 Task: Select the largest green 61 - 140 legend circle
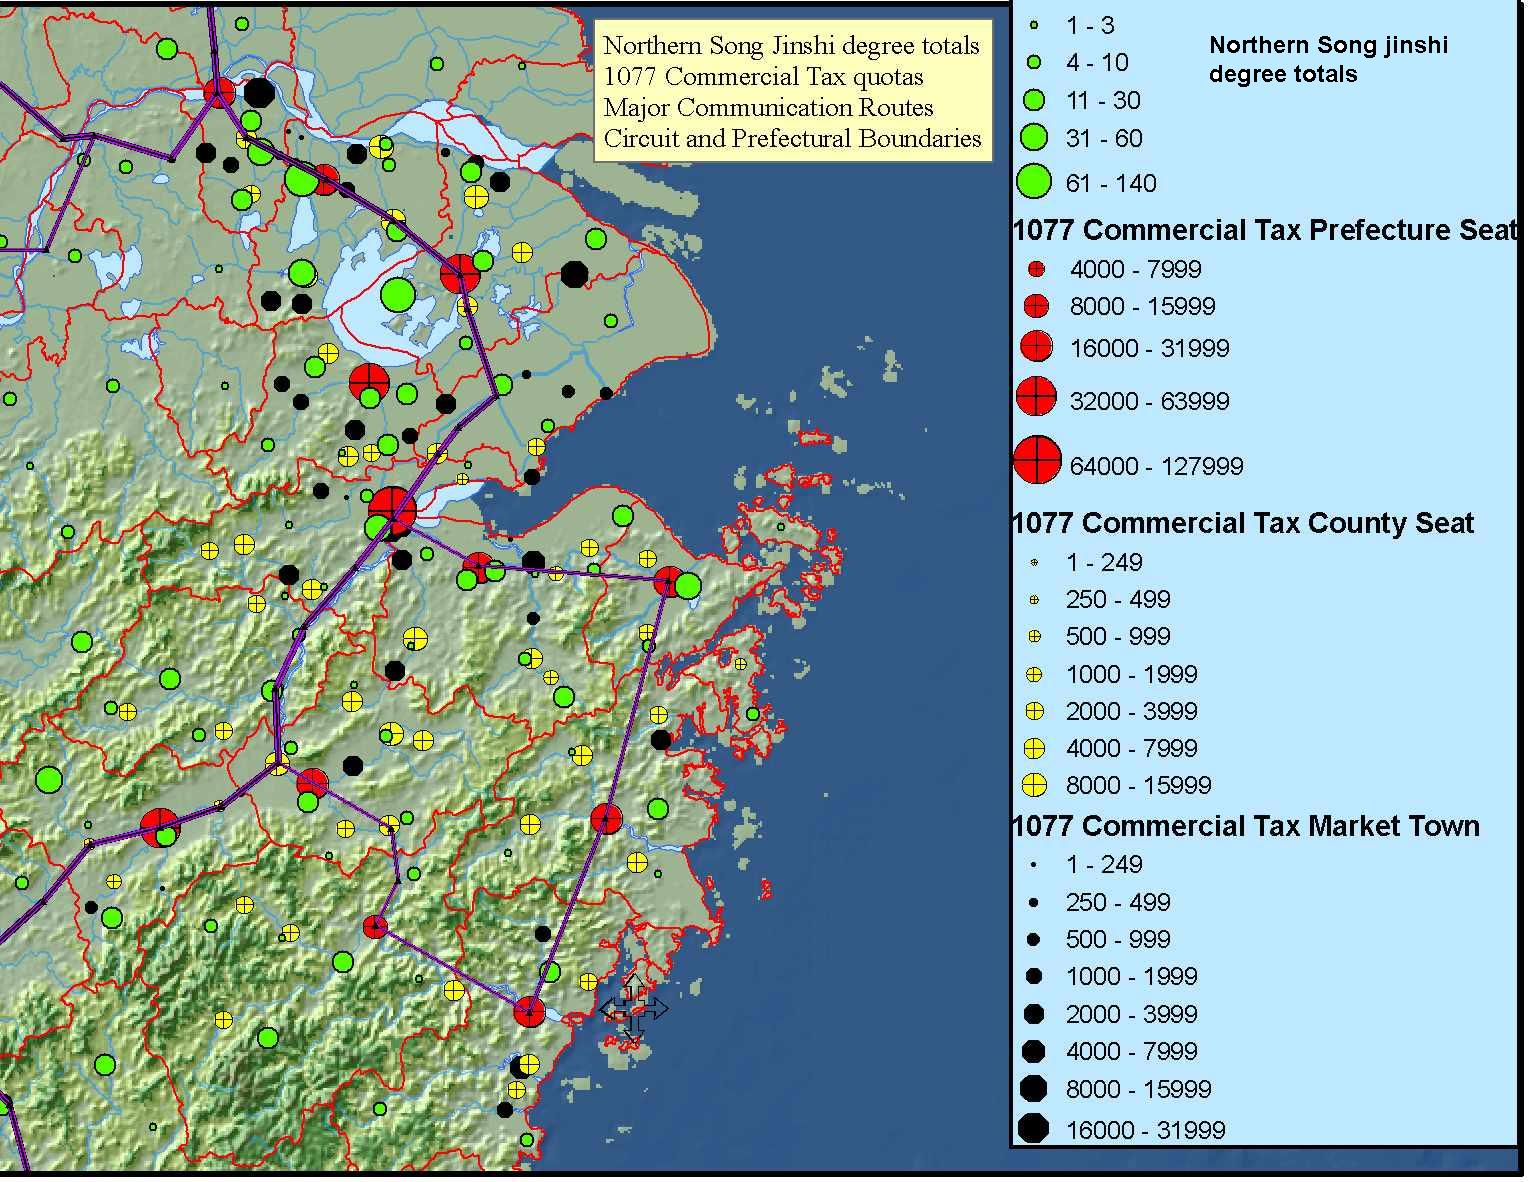1034,182
